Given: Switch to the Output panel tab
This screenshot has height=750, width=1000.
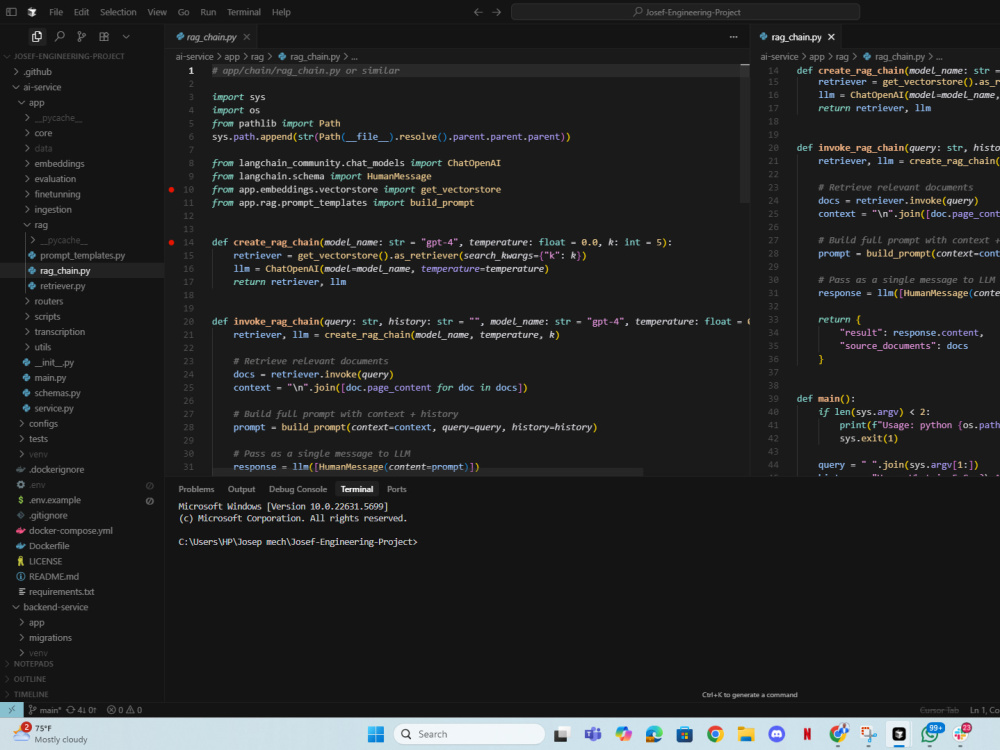Looking at the screenshot, I should tap(241, 489).
